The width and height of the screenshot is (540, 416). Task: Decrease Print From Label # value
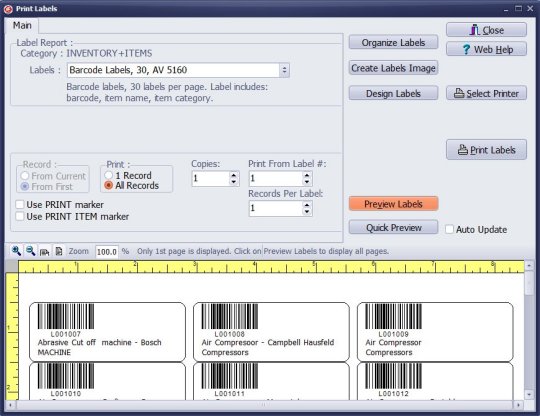[x=307, y=182]
